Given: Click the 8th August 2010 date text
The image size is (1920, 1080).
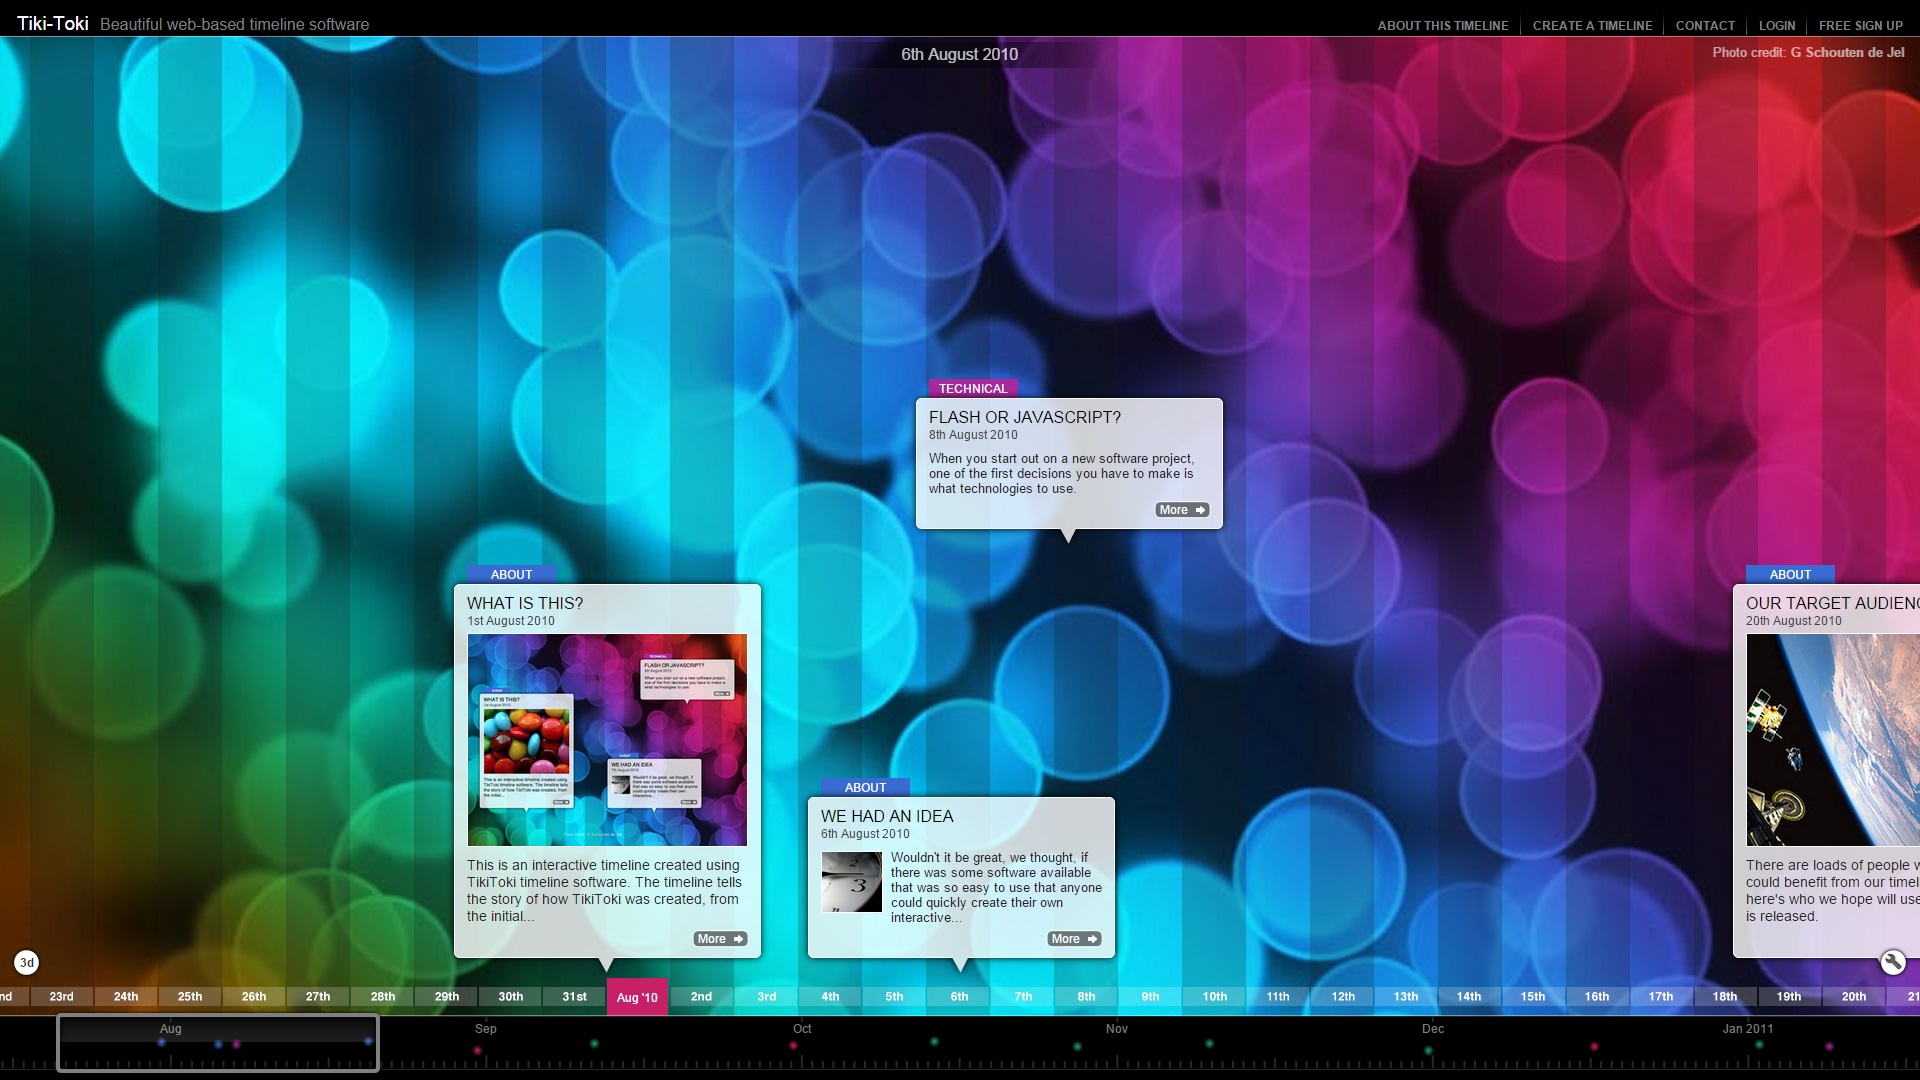Looking at the screenshot, I should coord(973,435).
